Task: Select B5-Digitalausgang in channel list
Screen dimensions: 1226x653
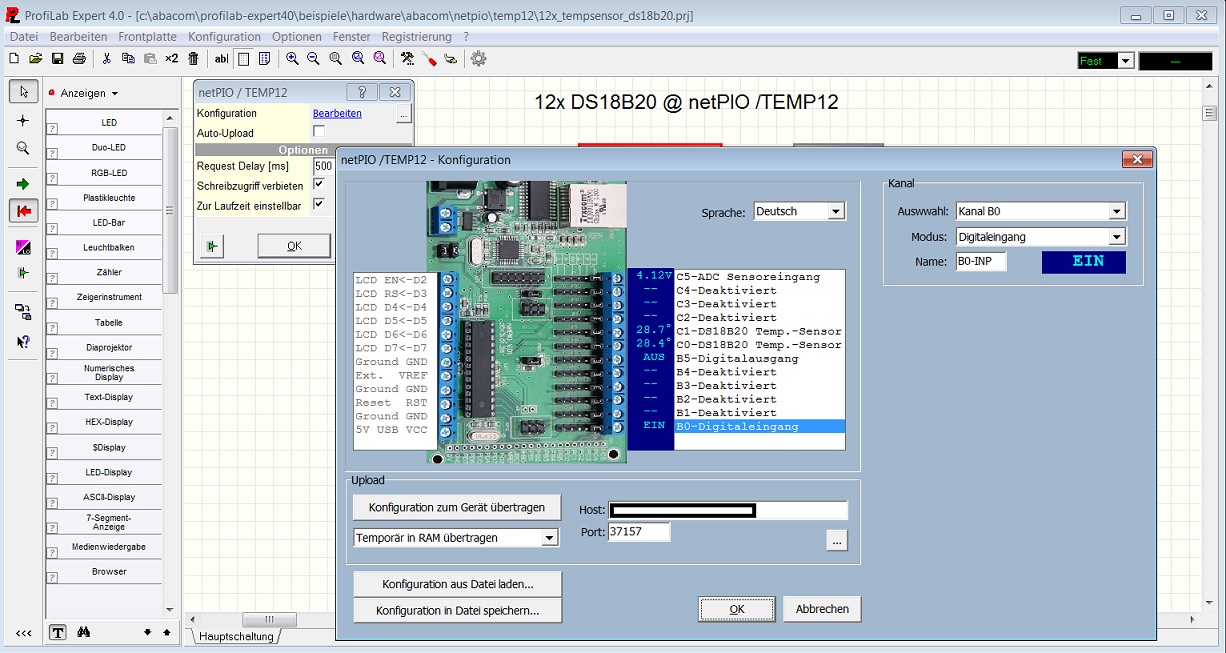Action: (x=760, y=358)
